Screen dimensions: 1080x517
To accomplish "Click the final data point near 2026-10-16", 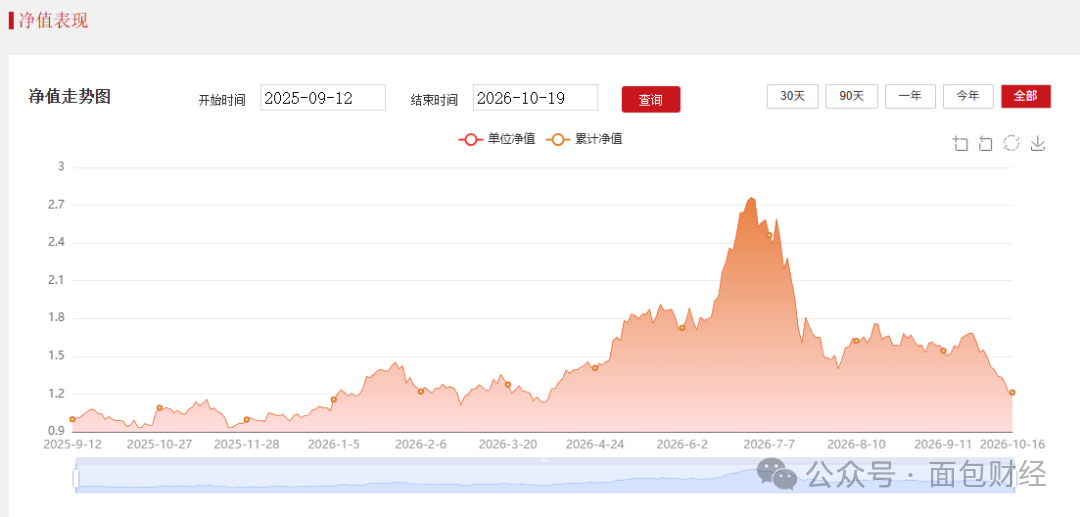I will (1012, 392).
